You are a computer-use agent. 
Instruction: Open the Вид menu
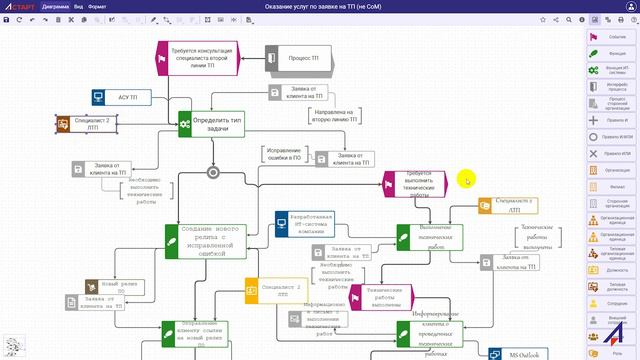tap(79, 7)
